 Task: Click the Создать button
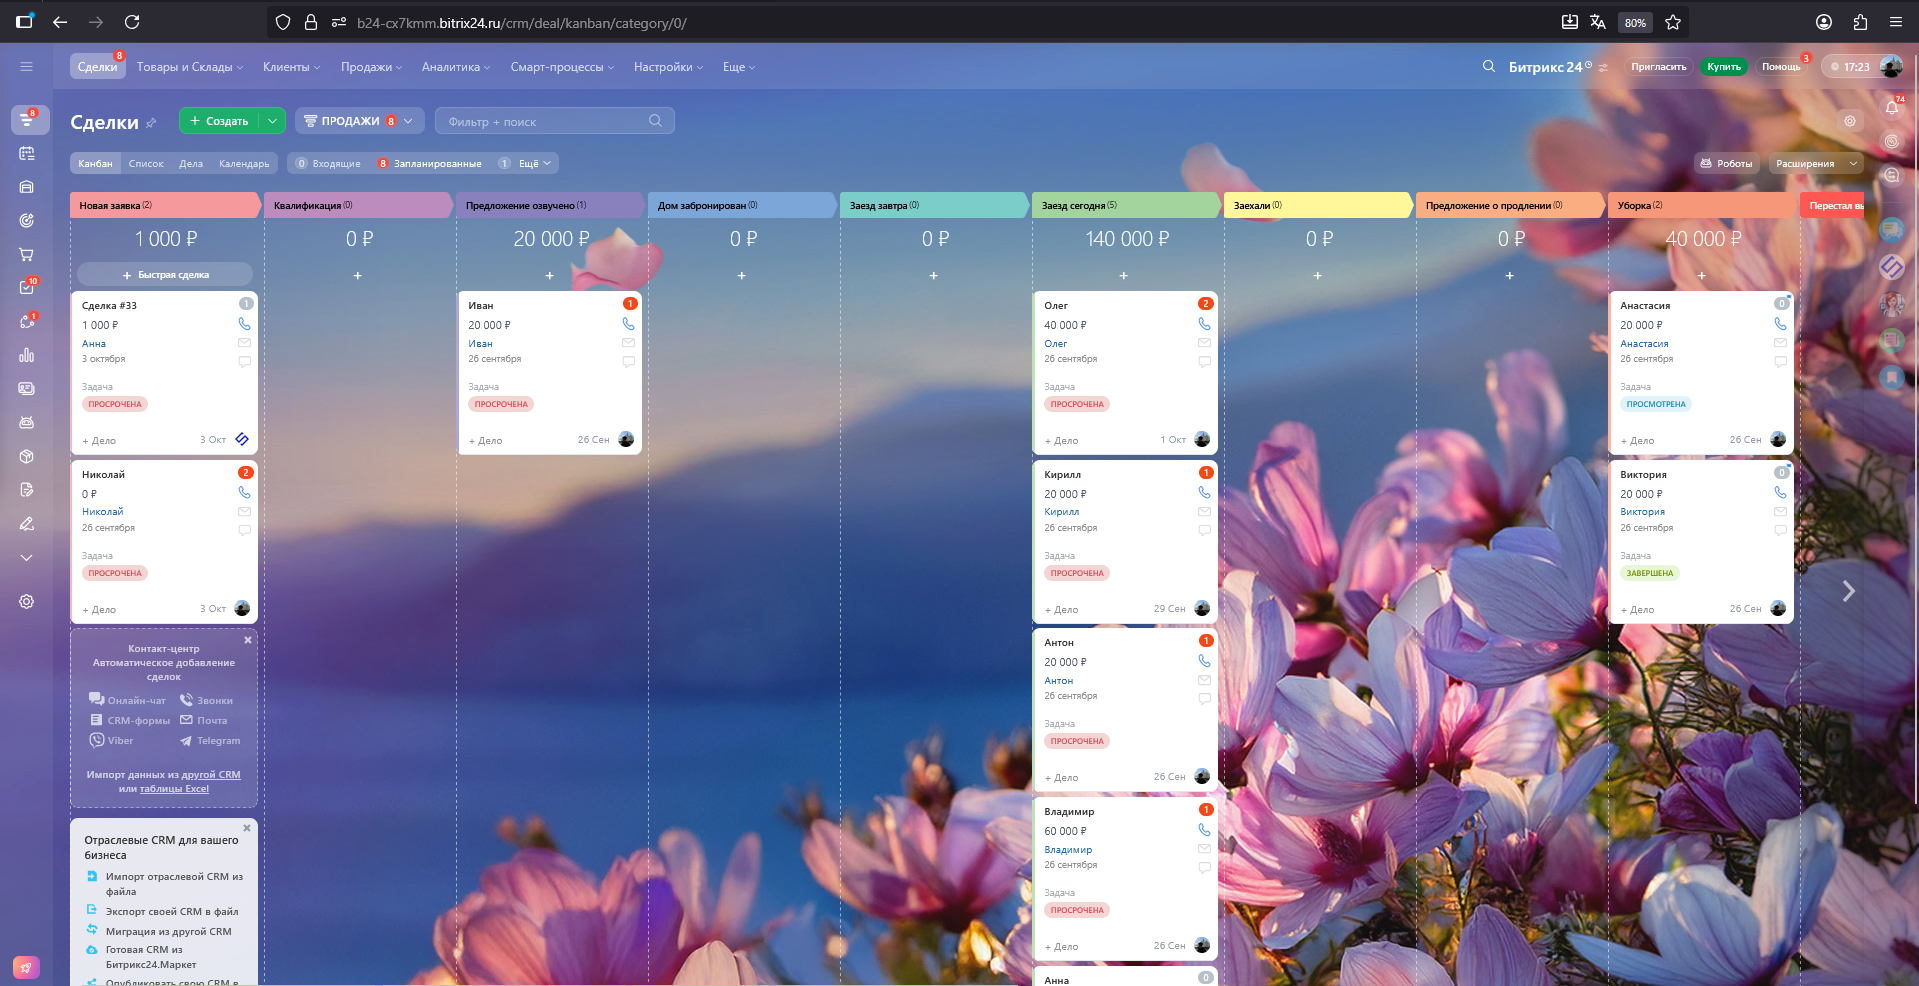click(x=219, y=121)
